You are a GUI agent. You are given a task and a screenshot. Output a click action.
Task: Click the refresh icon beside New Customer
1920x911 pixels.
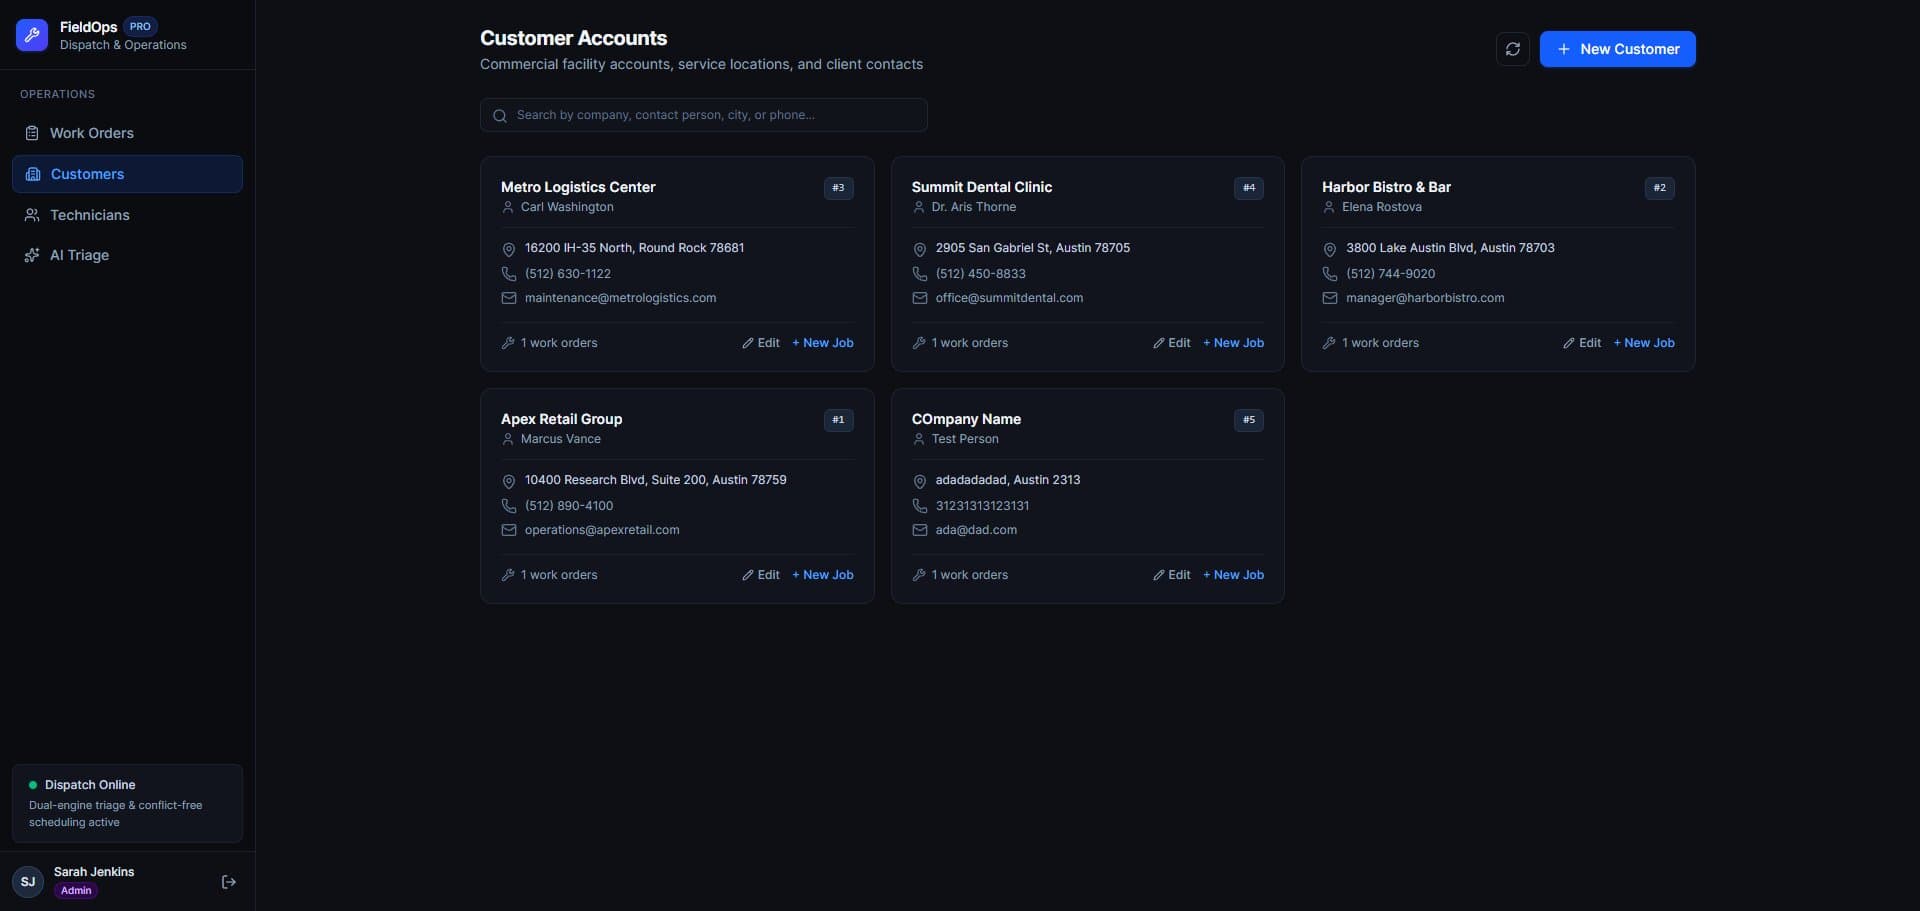pos(1512,49)
